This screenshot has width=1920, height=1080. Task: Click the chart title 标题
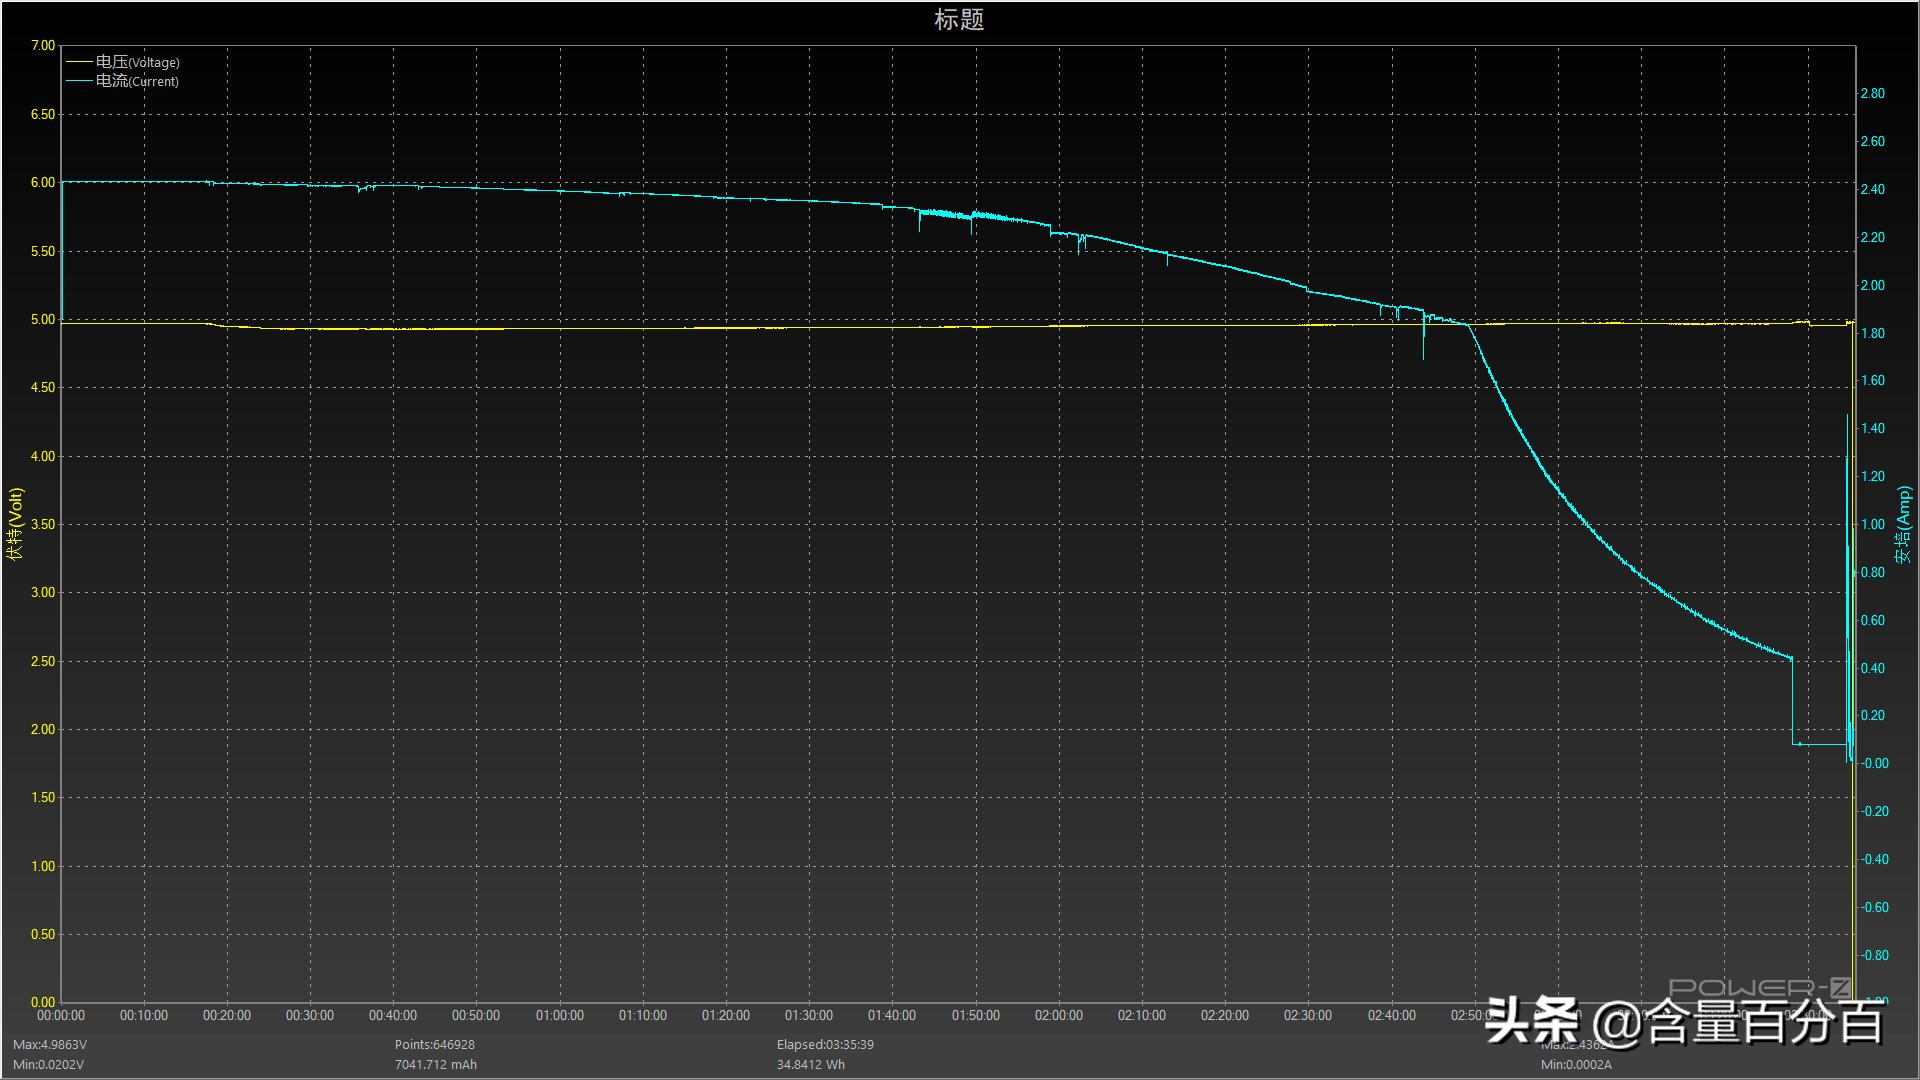point(959,19)
